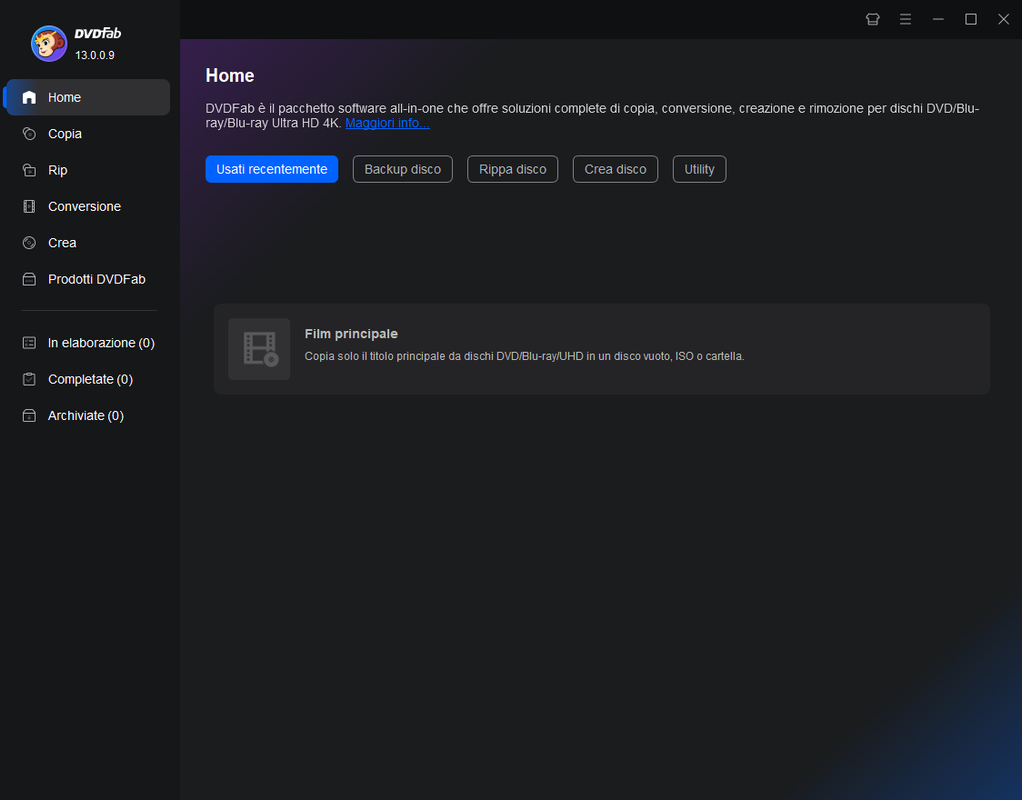1022x800 pixels.
Task: Click the Film principale title
Action: (351, 334)
